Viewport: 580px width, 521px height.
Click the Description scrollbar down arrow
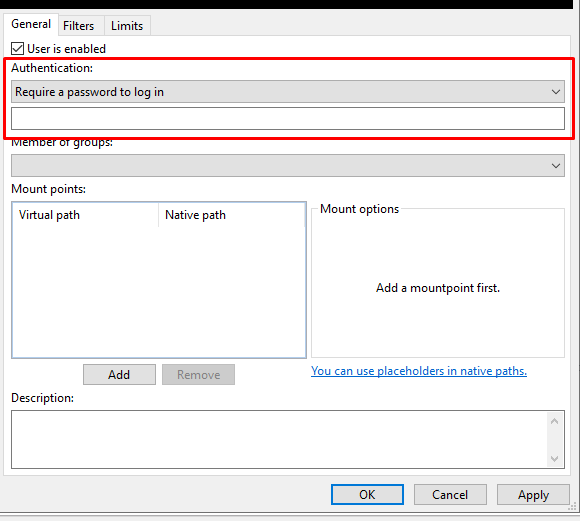click(x=554, y=459)
